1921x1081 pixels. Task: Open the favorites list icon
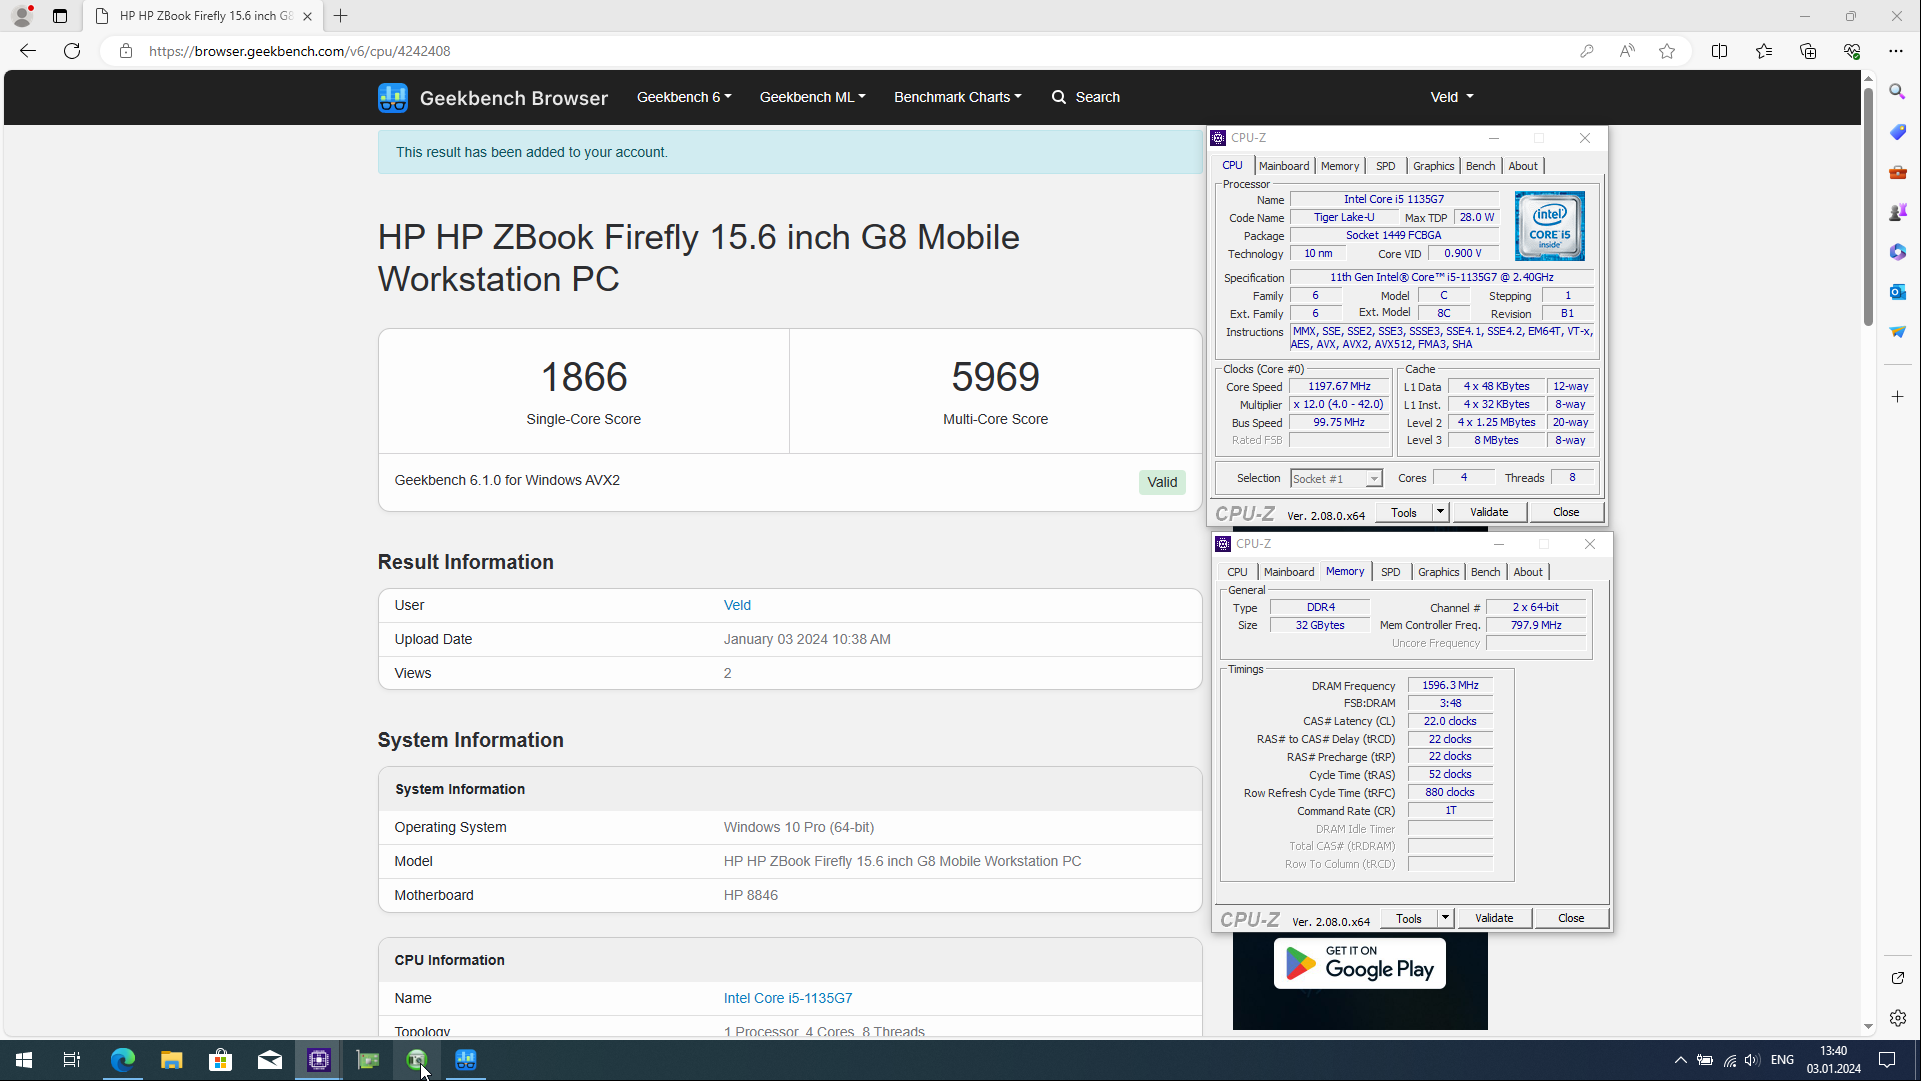pos(1764,51)
